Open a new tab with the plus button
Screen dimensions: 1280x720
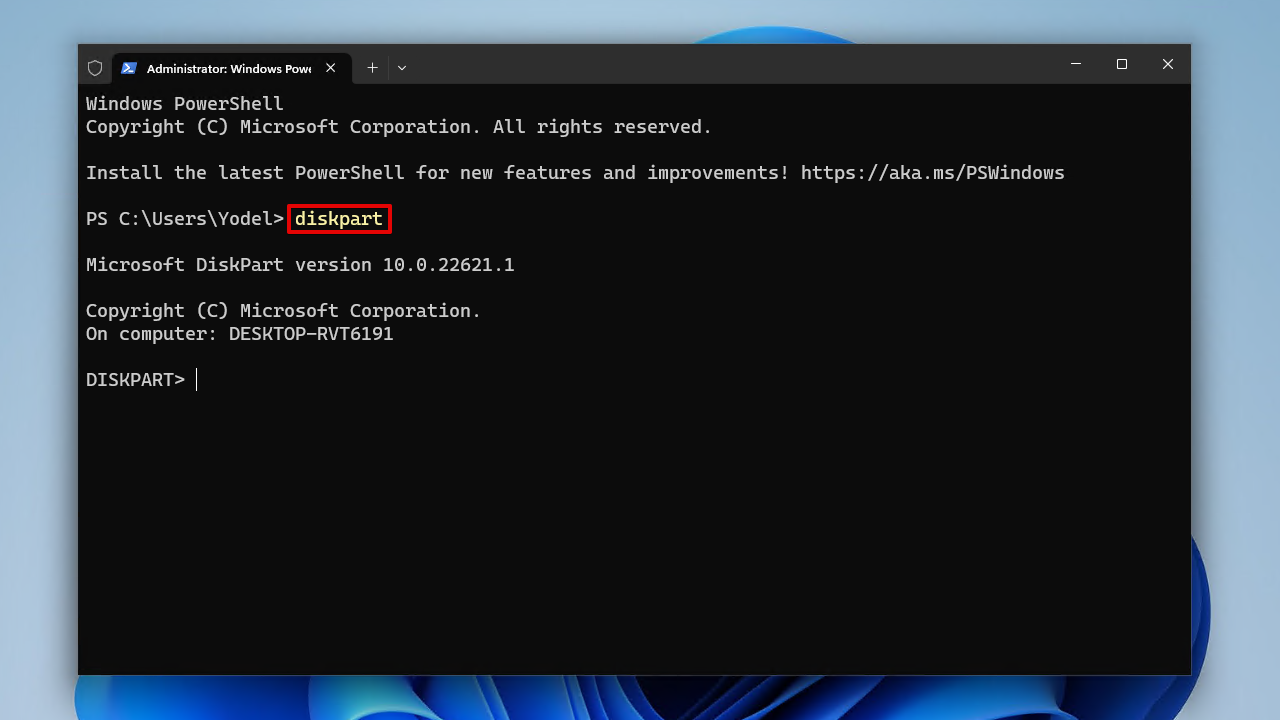pos(372,68)
